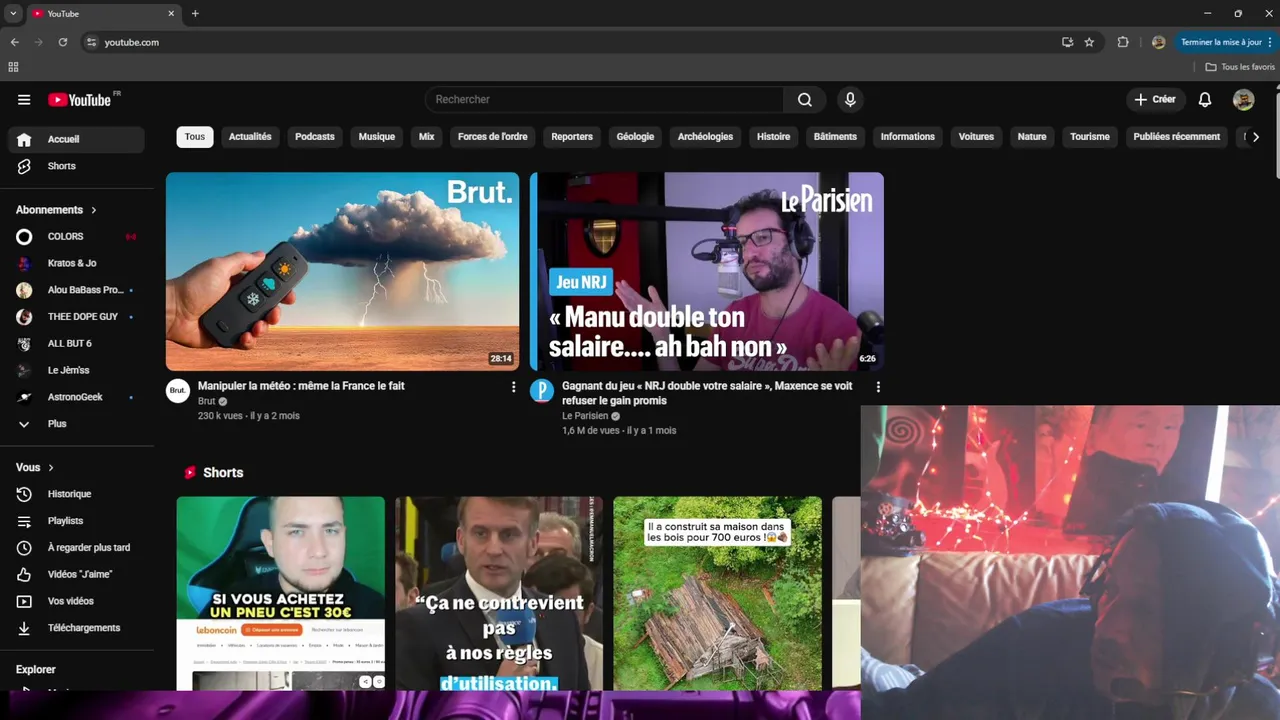Open Vidéos "J'aime" list

click(x=76, y=575)
